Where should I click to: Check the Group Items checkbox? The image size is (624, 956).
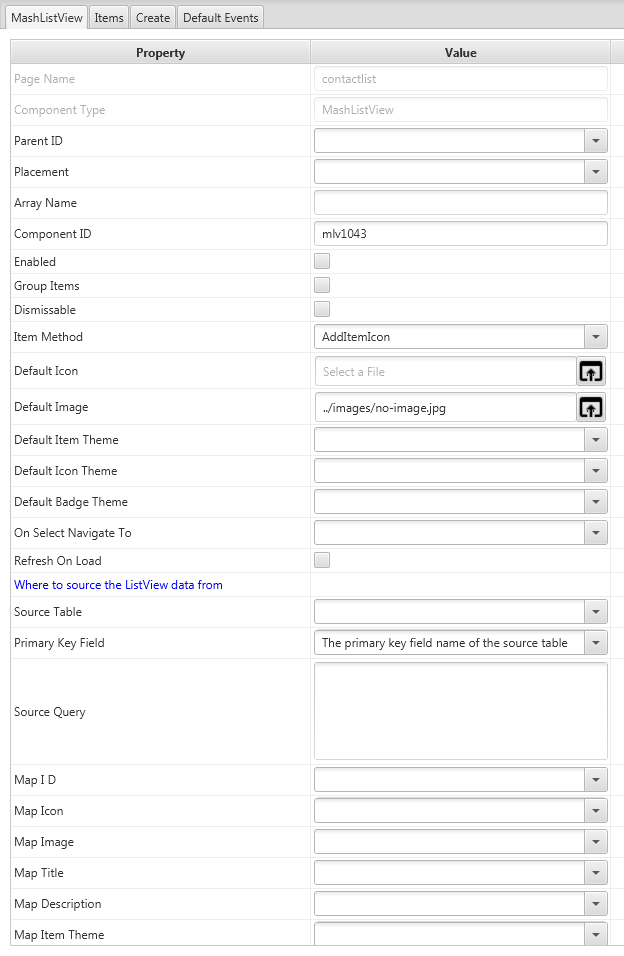pos(322,286)
